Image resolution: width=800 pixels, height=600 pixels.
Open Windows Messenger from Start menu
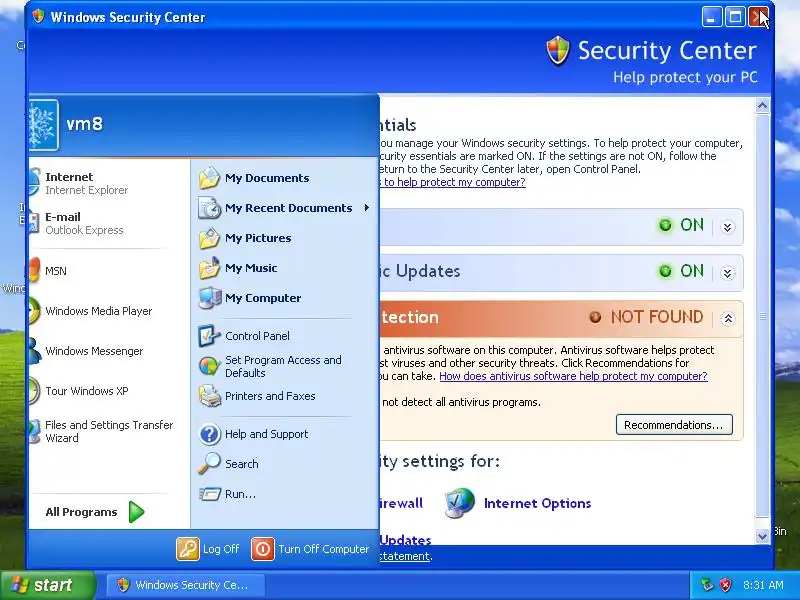point(109,351)
